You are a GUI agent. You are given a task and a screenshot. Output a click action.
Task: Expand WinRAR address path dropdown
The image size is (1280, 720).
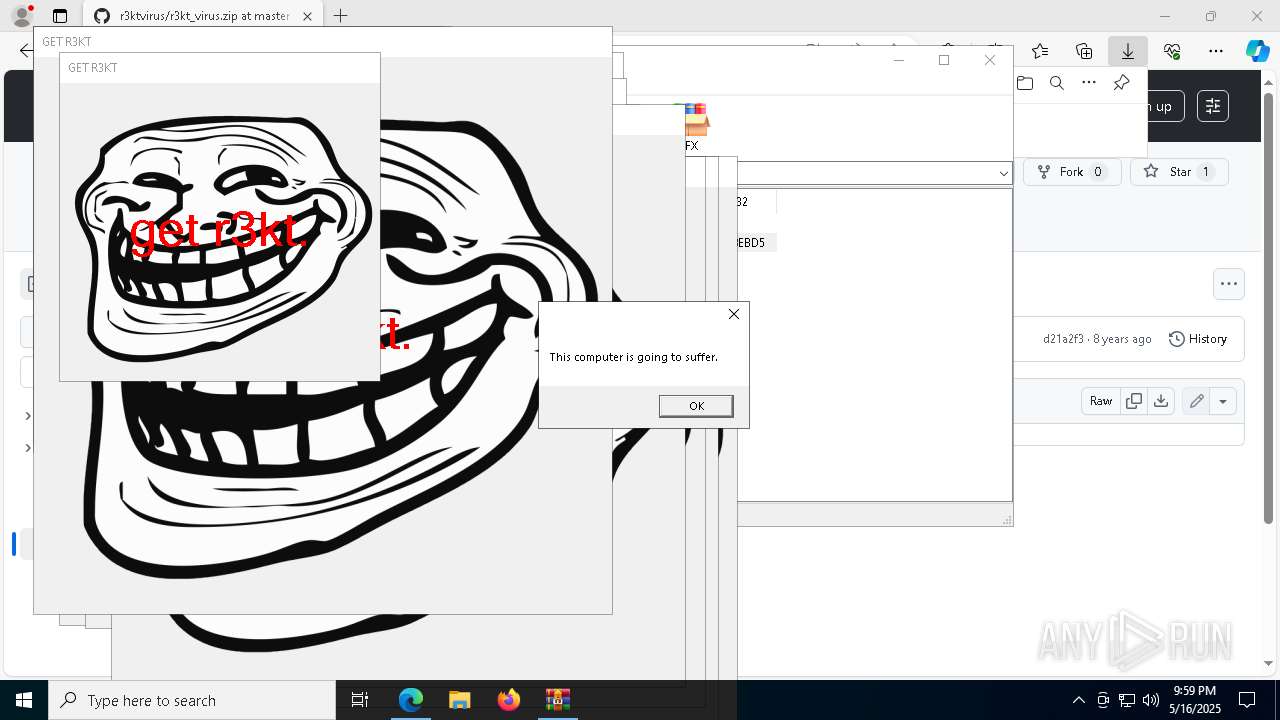coord(1003,173)
